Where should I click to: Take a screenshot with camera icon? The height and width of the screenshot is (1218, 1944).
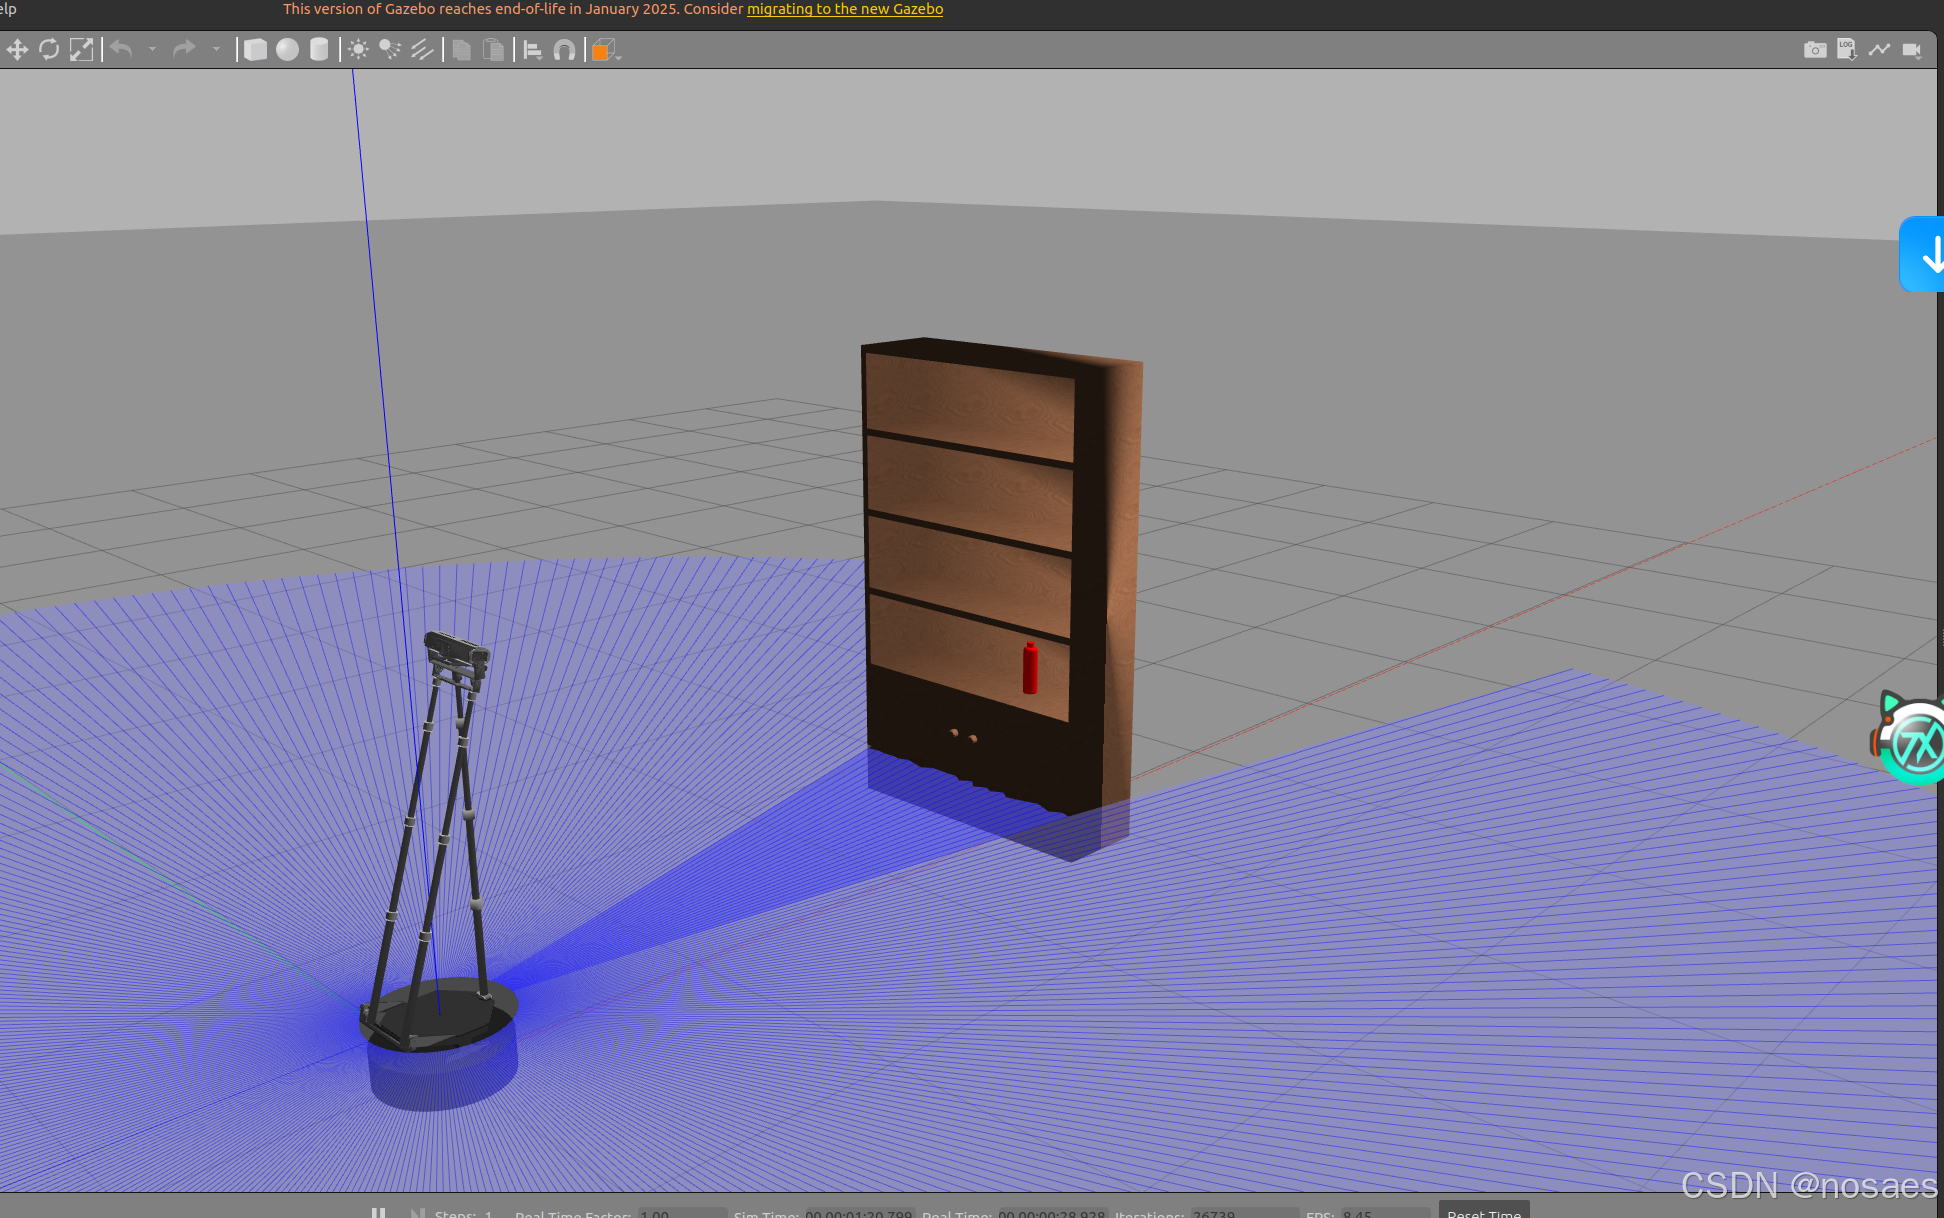click(x=1814, y=50)
